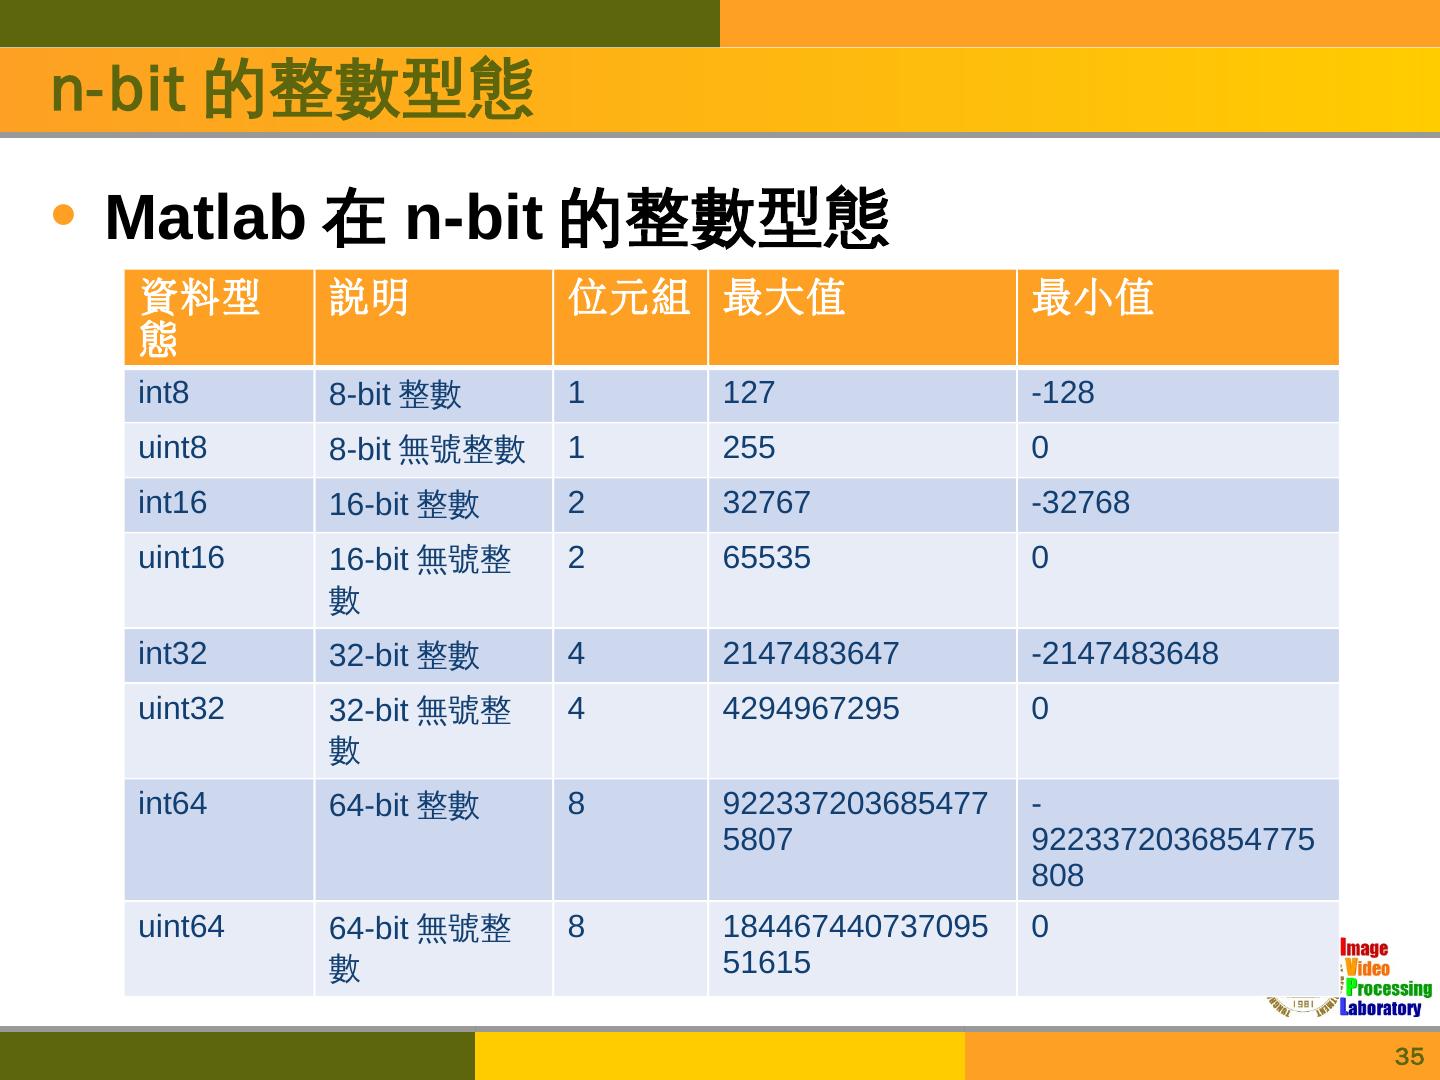Select the int64 minimum value -9223372036854775808
Screen dimensions: 1440x1080
coord(1173,840)
